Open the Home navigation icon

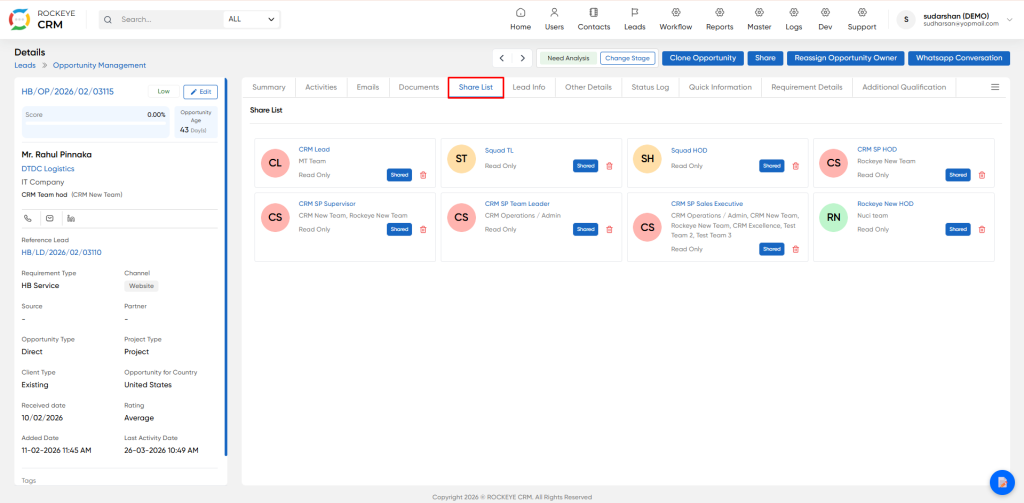520,12
